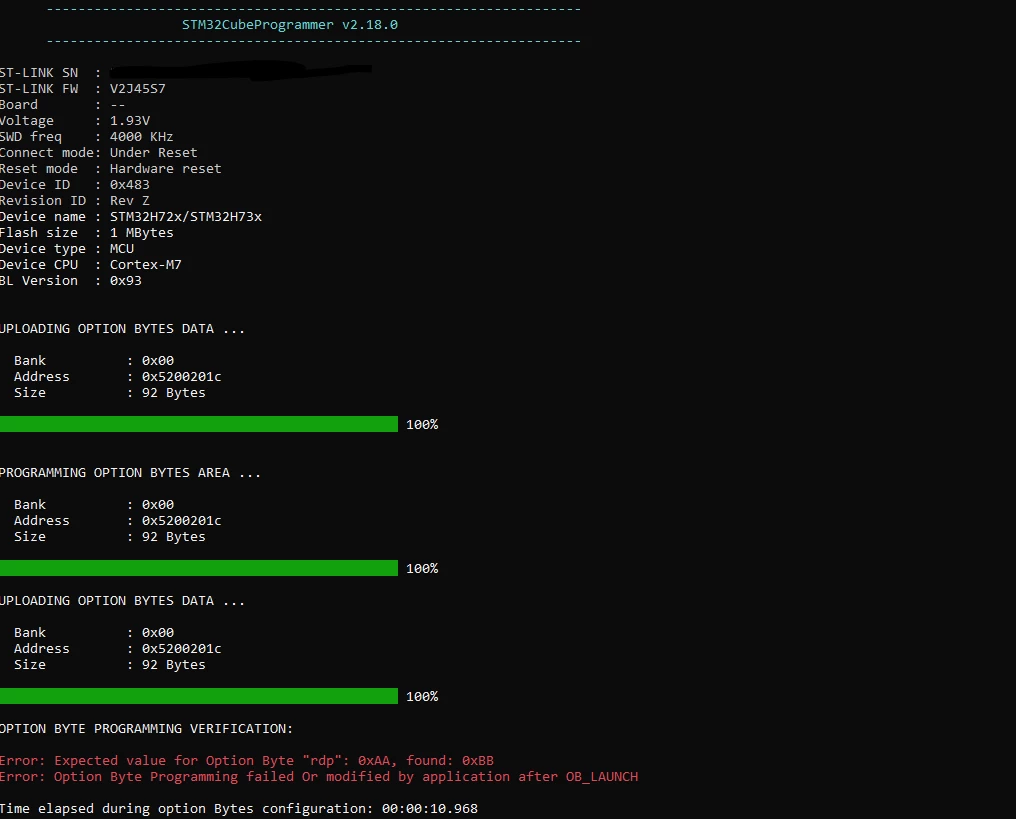Click the rdp expected value error line
Screen dimensions: 1016x819
pyautogui.click(x=247, y=761)
